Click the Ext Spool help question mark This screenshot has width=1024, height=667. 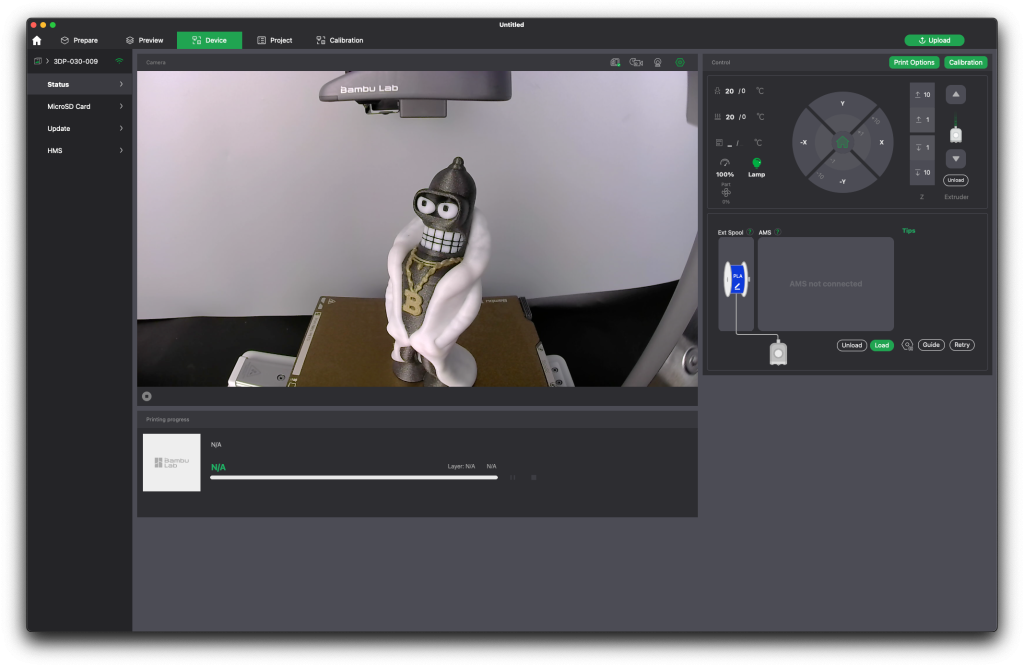(x=750, y=232)
